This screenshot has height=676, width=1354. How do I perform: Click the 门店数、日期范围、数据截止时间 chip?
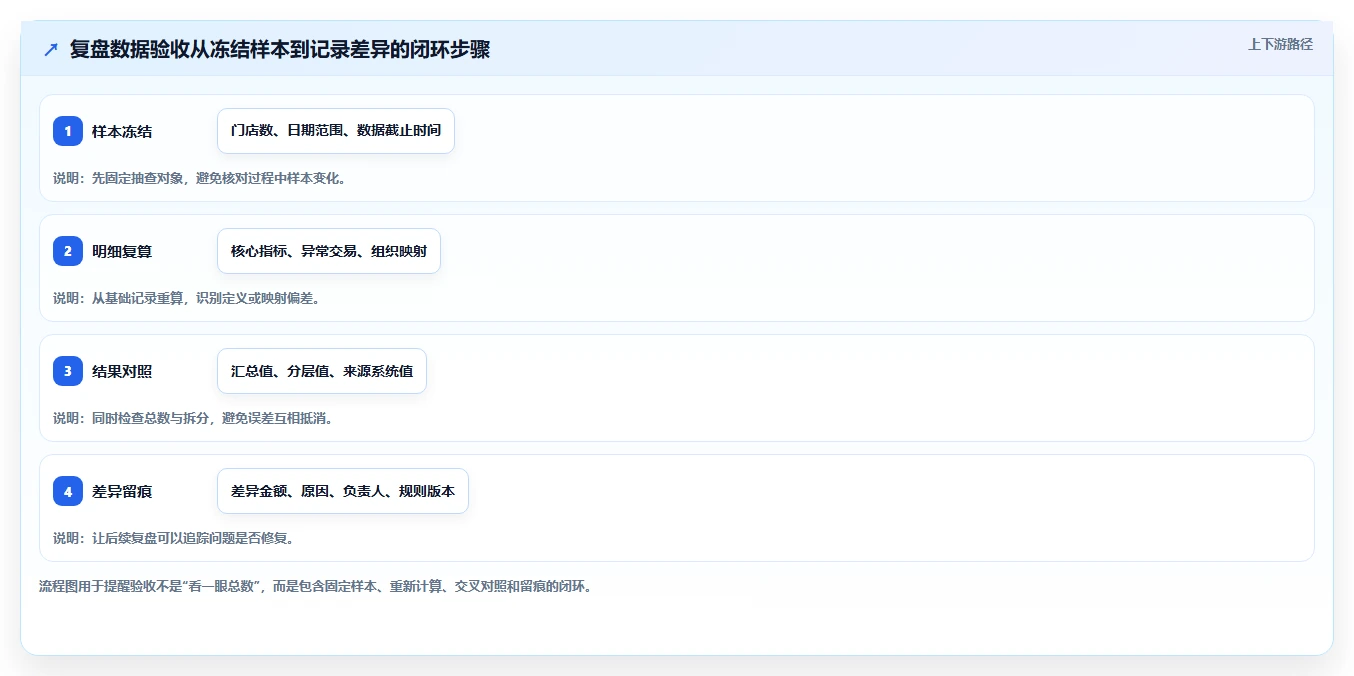pos(336,131)
